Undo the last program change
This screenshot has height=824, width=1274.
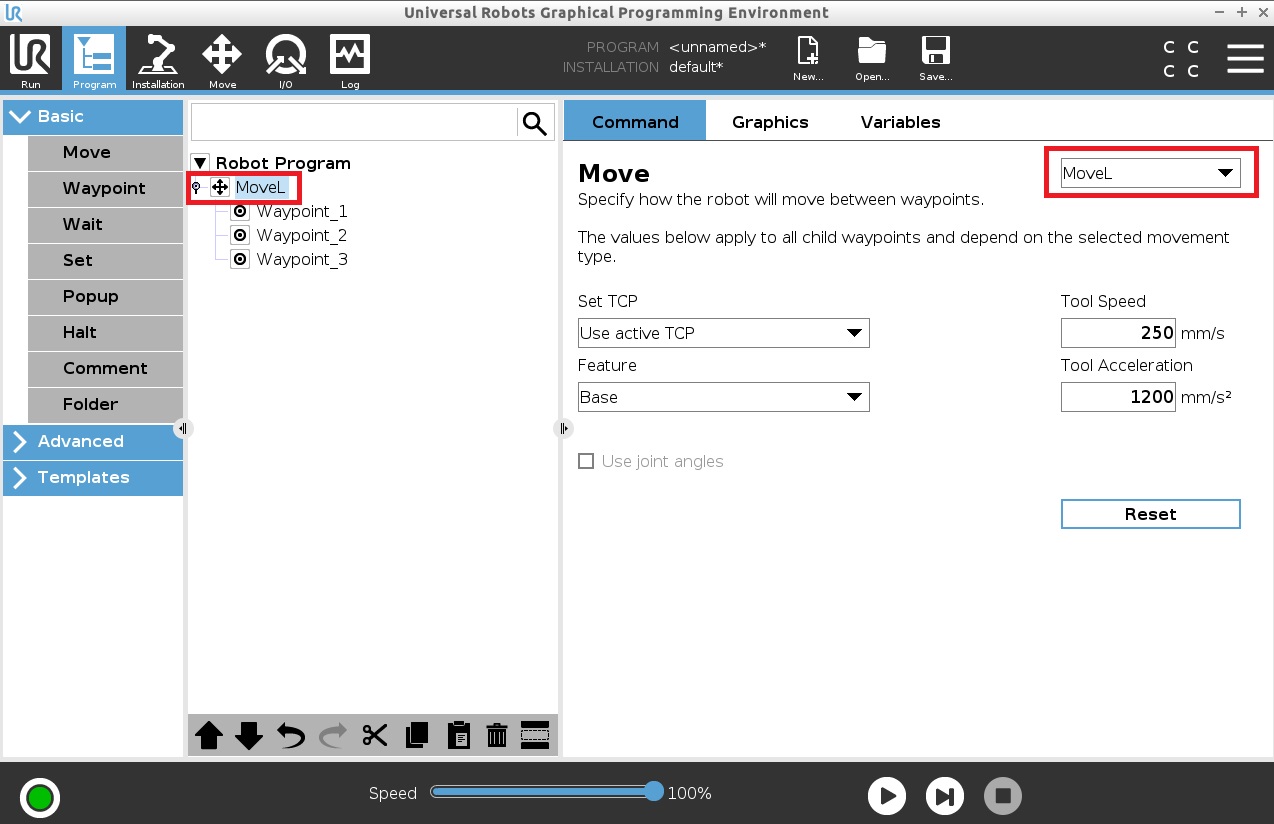point(291,736)
